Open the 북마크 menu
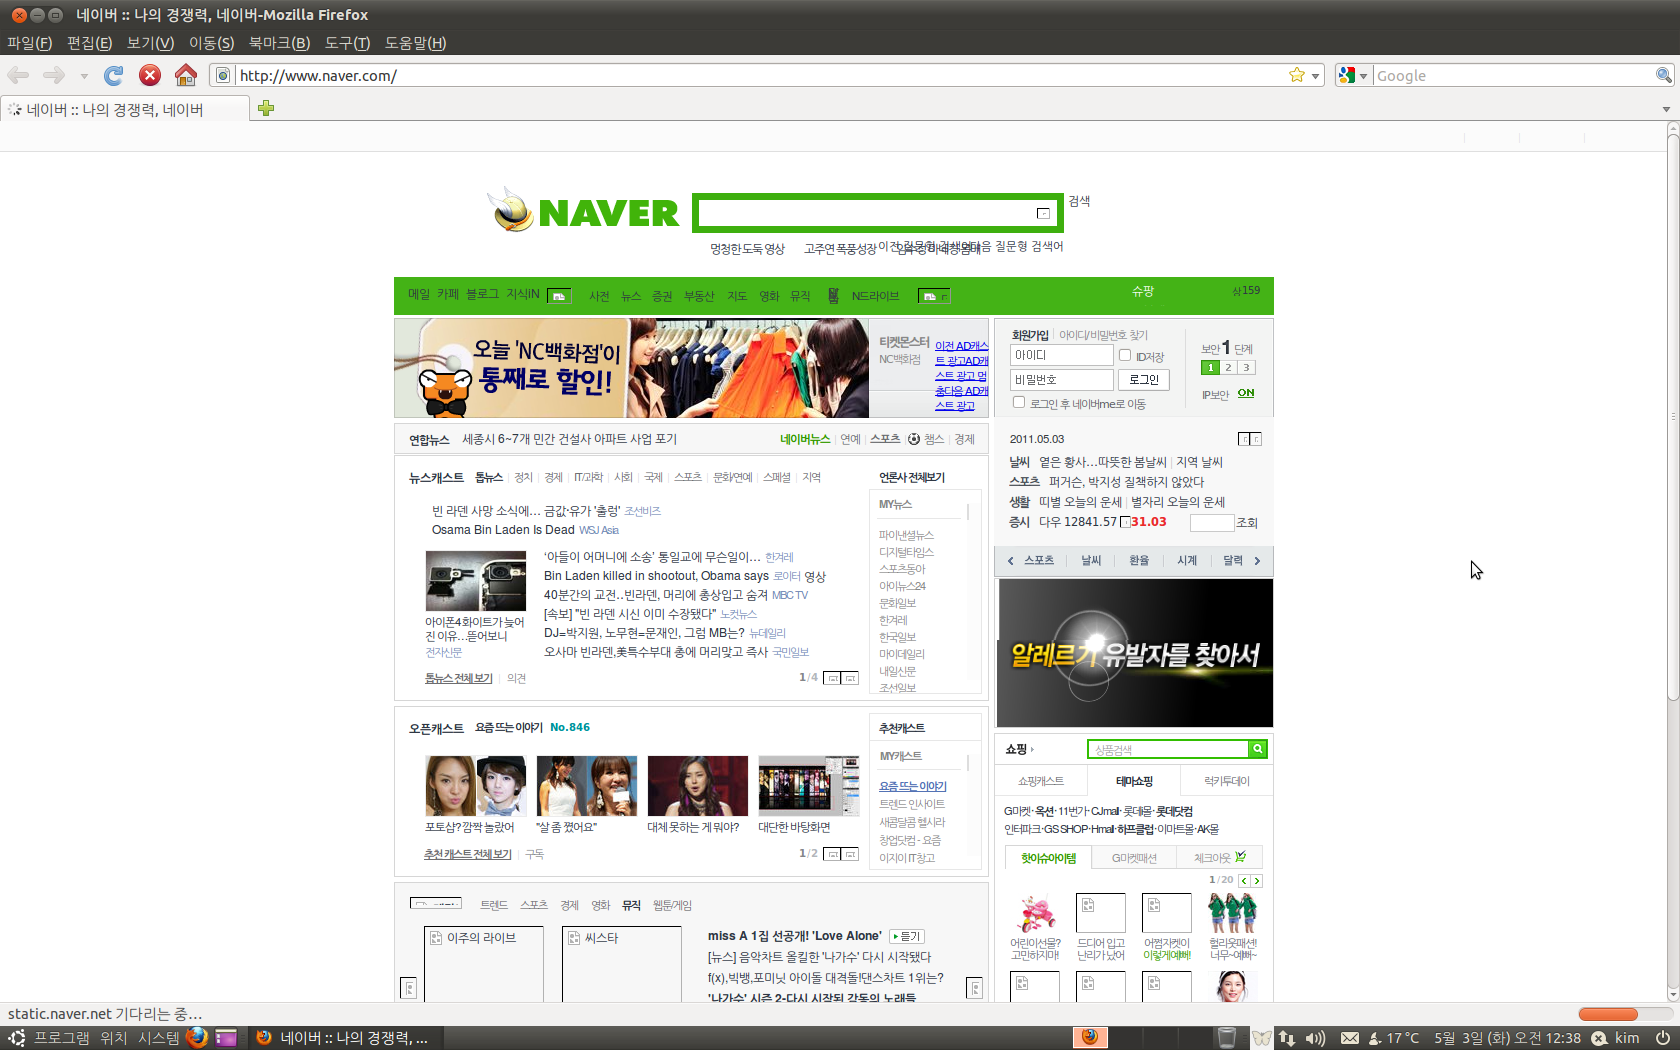 tap(279, 43)
